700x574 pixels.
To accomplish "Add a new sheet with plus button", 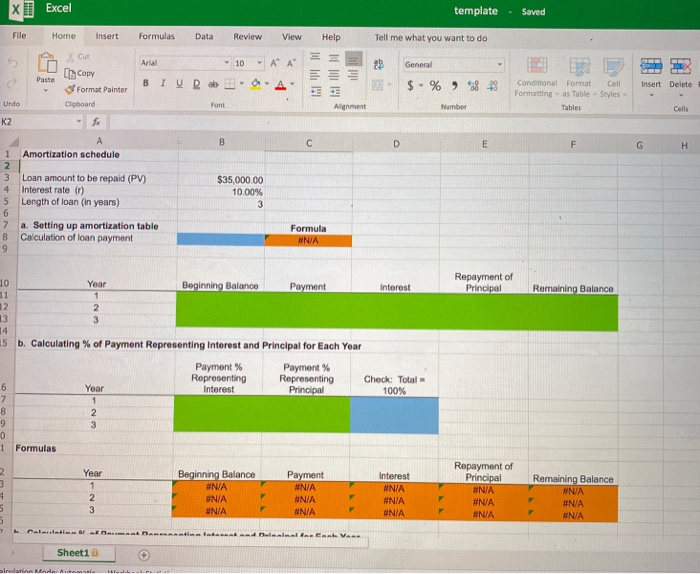I will click(x=144, y=555).
